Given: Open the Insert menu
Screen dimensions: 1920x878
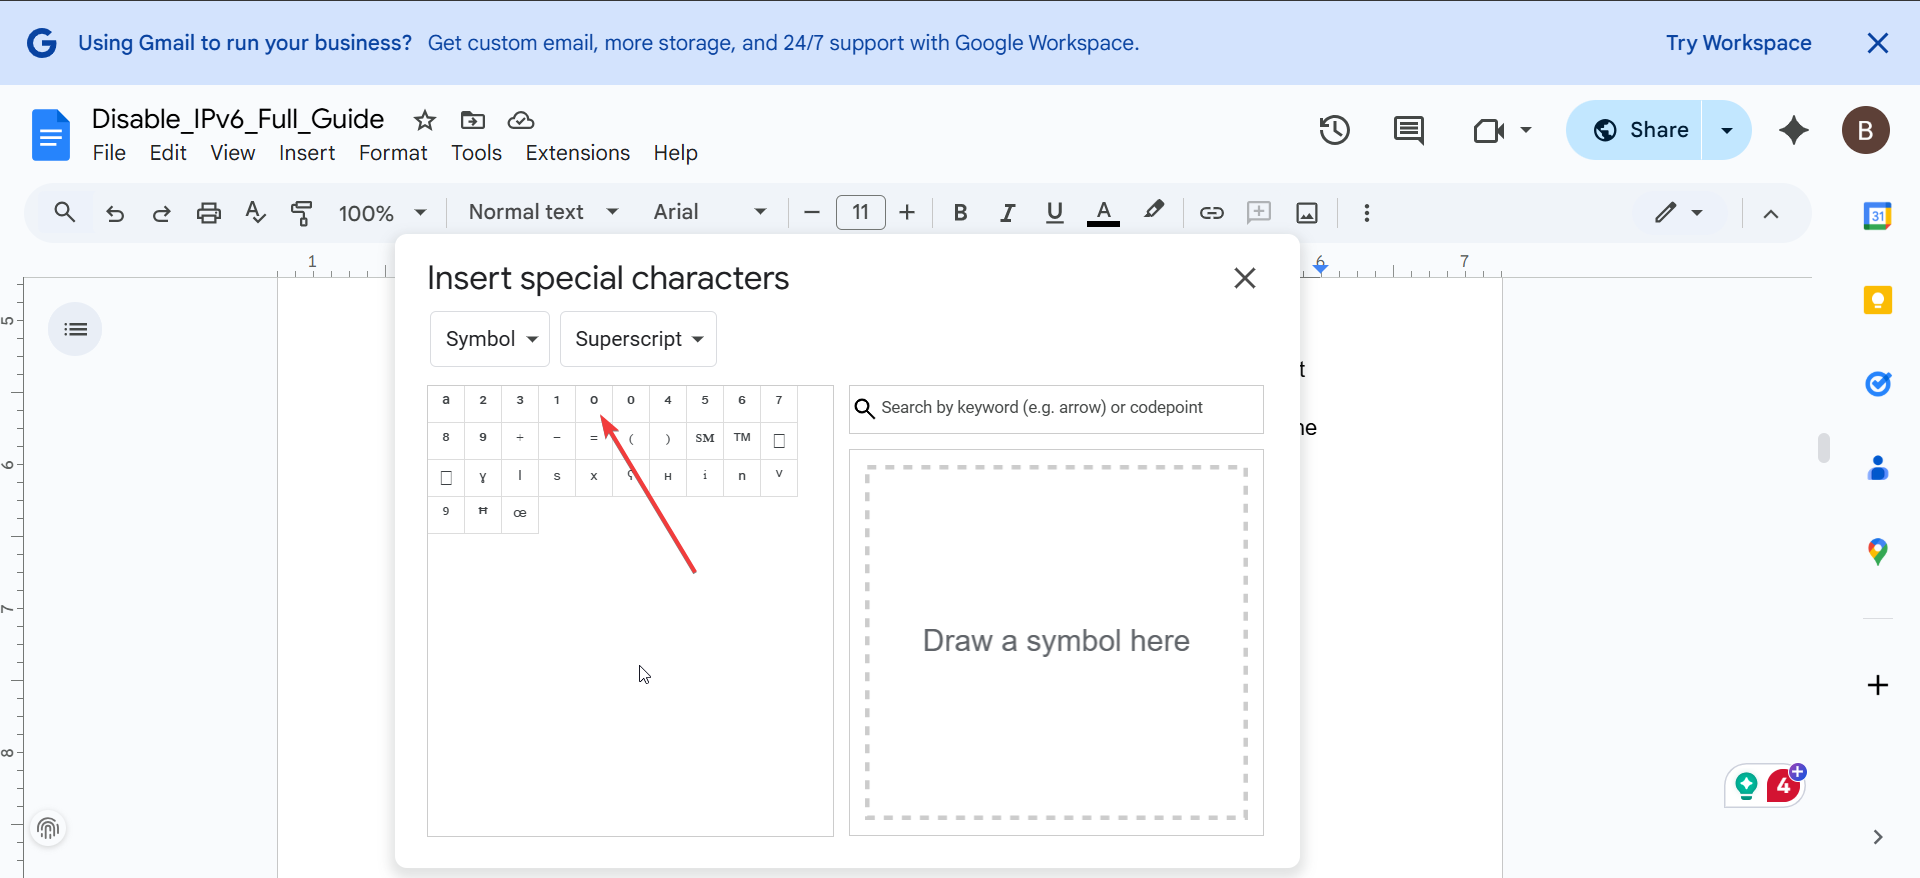Looking at the screenshot, I should tap(306, 153).
